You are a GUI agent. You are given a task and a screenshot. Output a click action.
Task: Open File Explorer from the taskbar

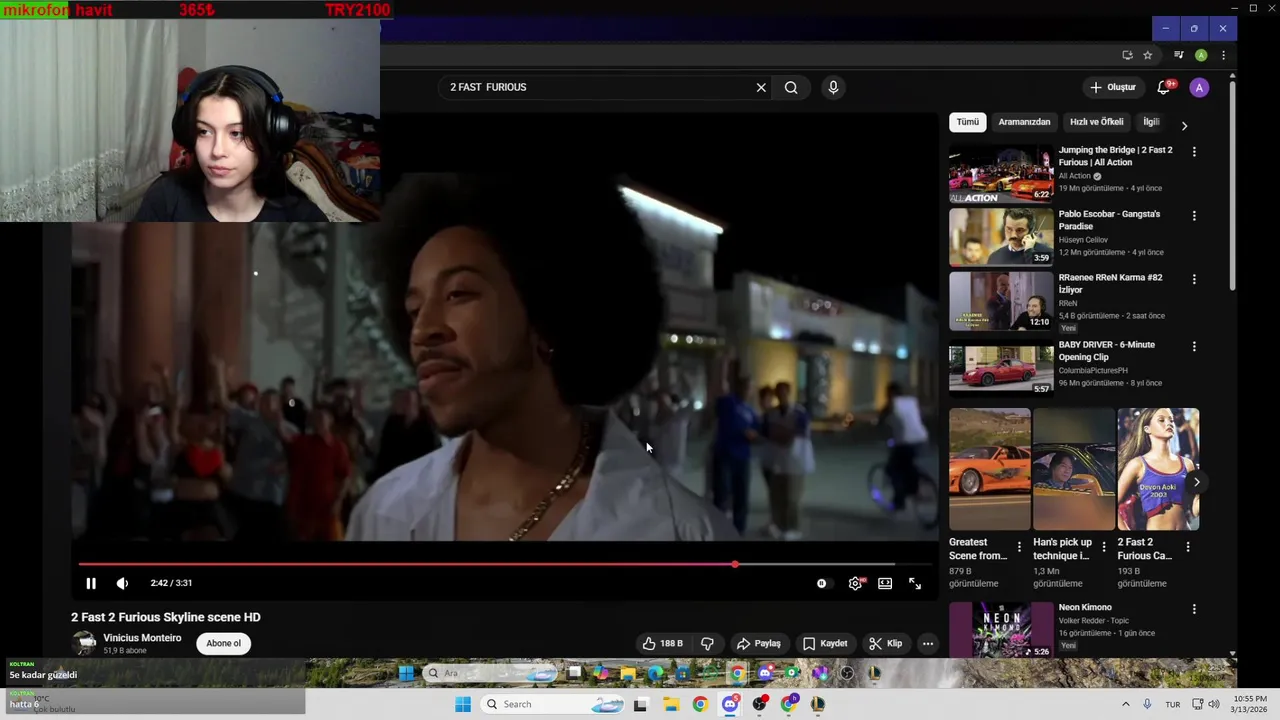671,704
